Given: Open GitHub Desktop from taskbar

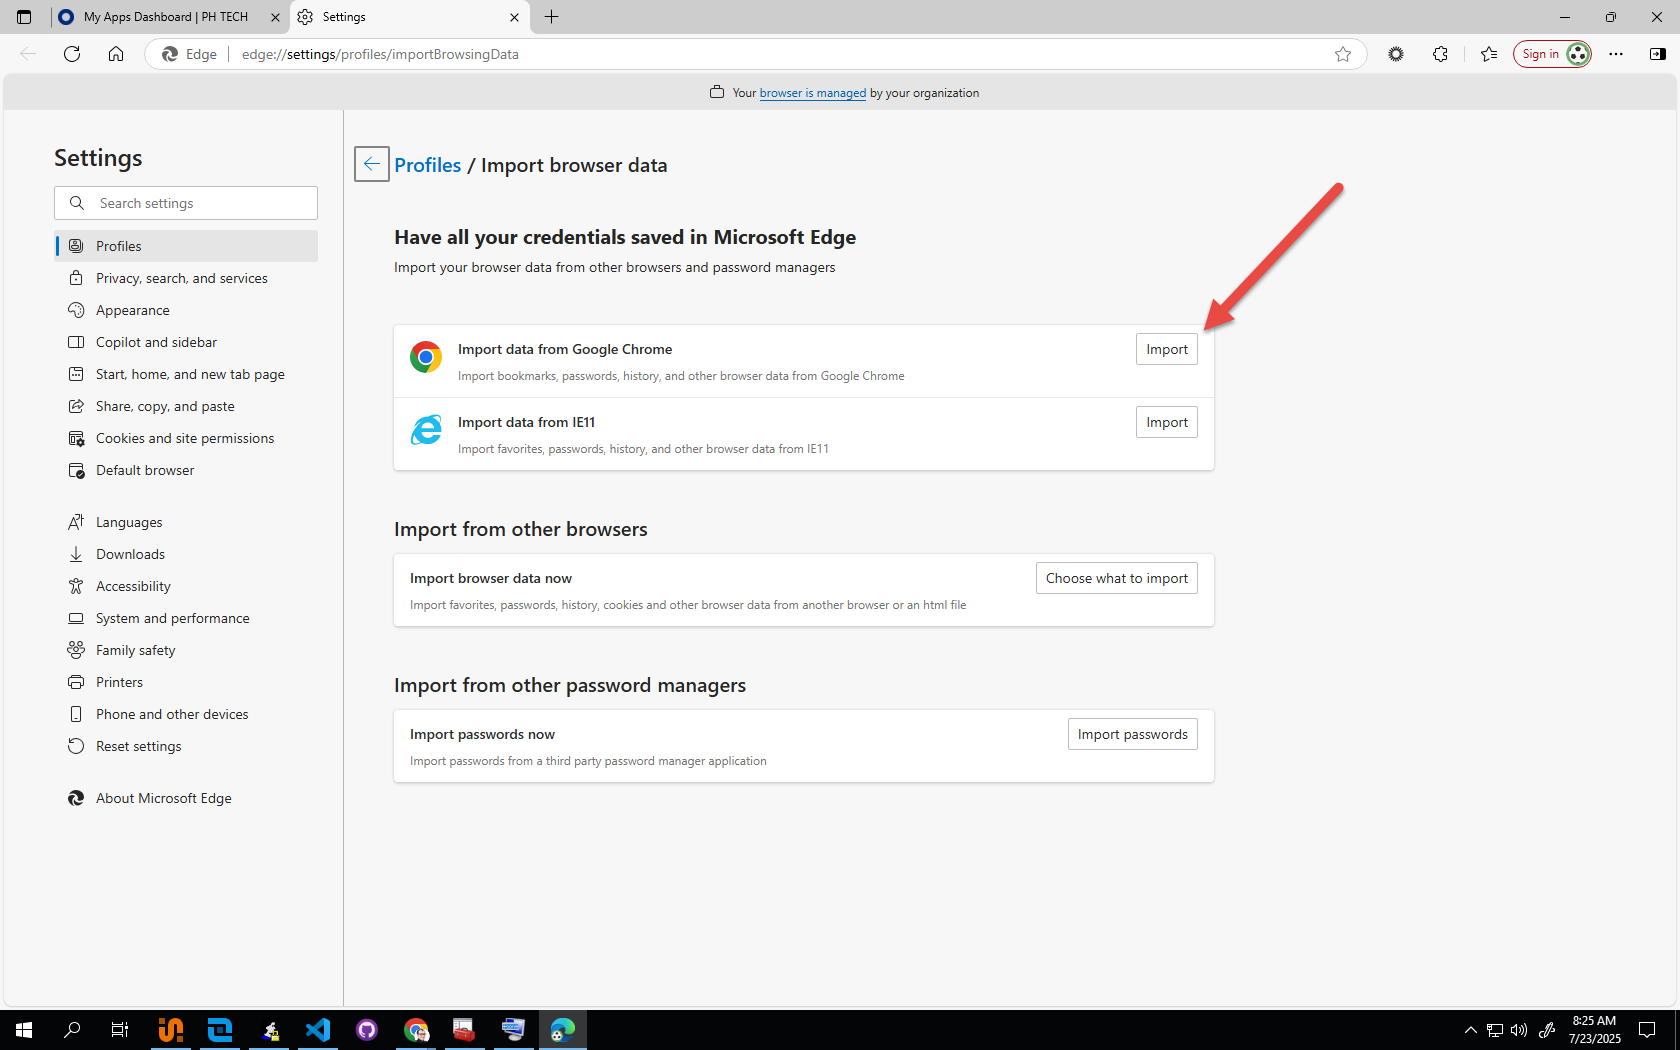Looking at the screenshot, I should pyautogui.click(x=366, y=1029).
